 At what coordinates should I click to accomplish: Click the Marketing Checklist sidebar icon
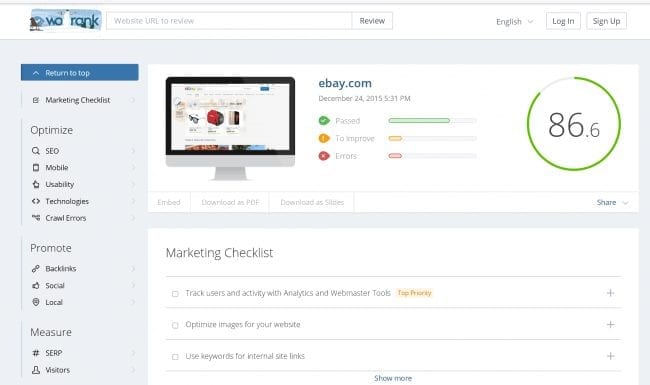(36, 100)
